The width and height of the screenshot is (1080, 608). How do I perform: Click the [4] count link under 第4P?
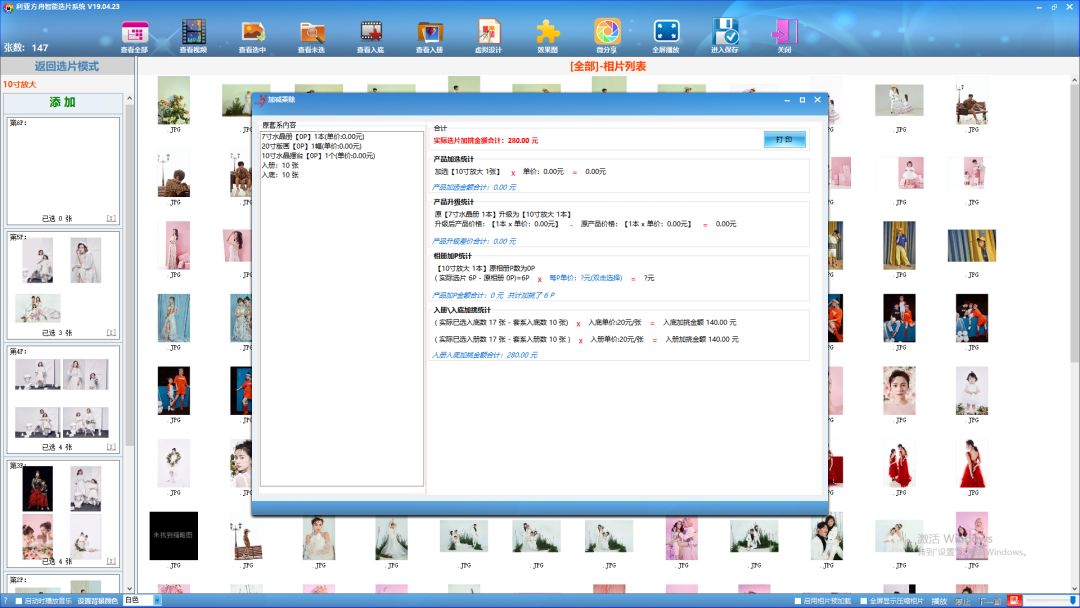click(111, 447)
